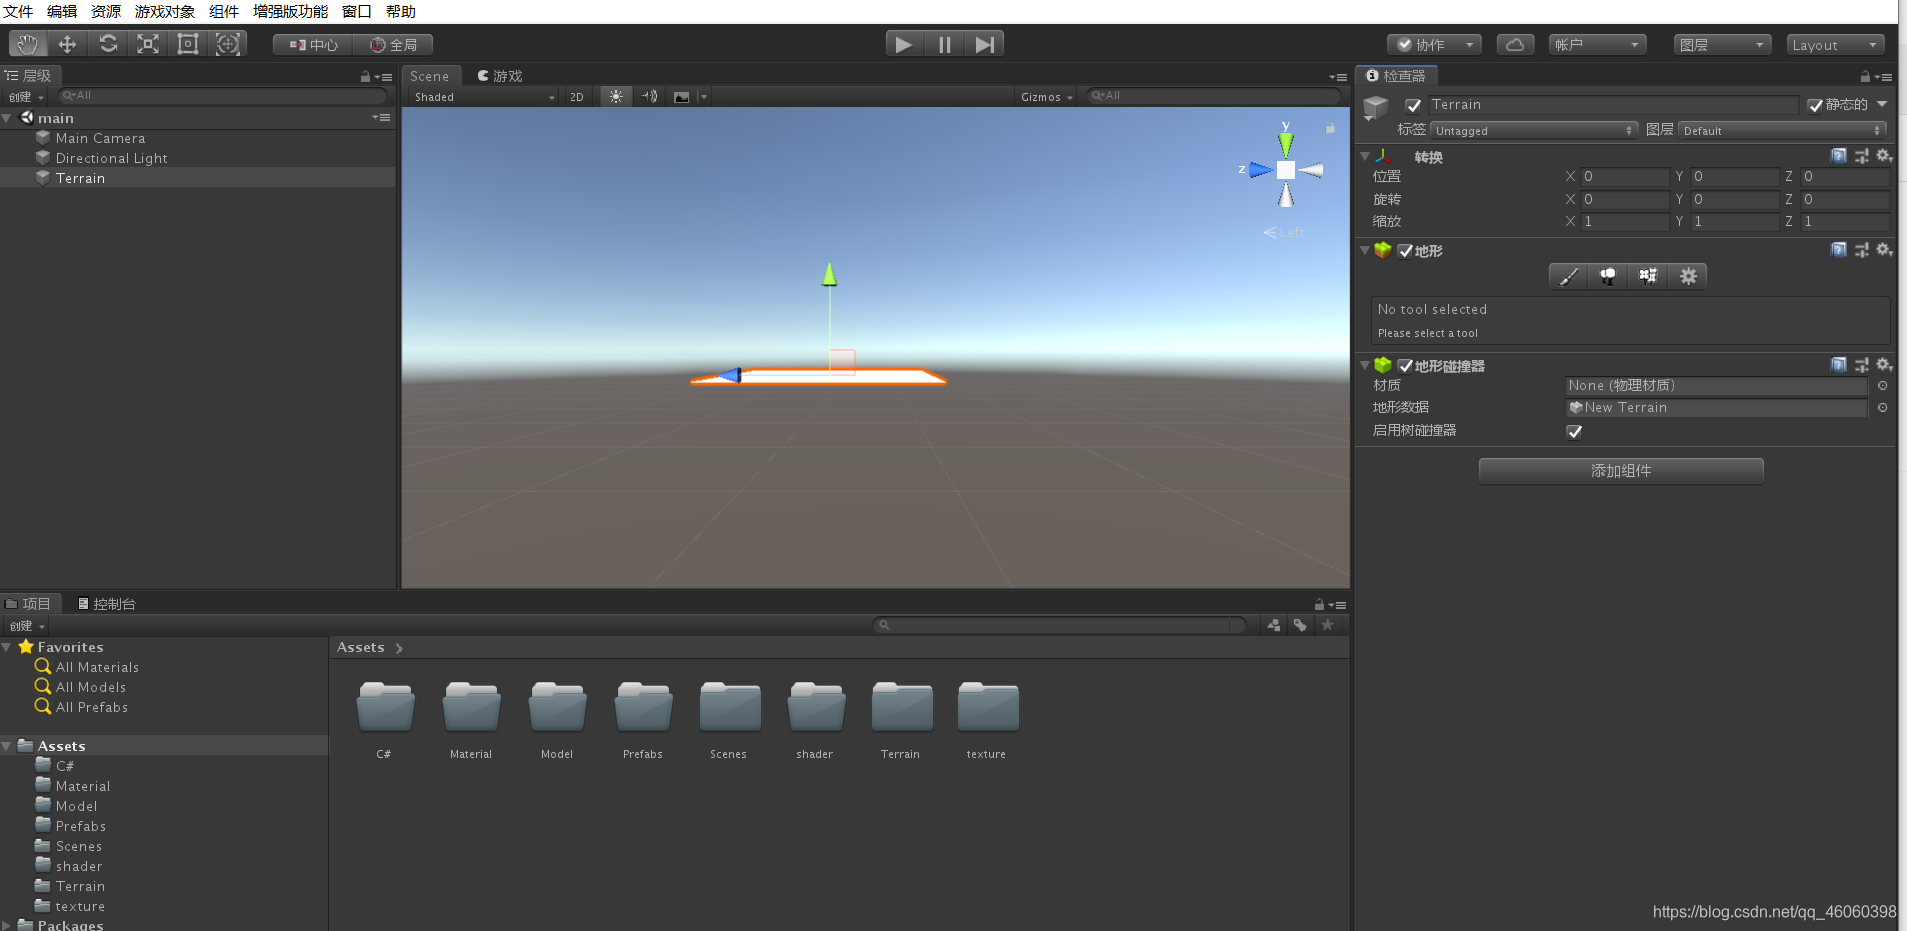The image size is (1907, 931).
Task: Open terrain settings gear tool
Action: pos(1688,276)
